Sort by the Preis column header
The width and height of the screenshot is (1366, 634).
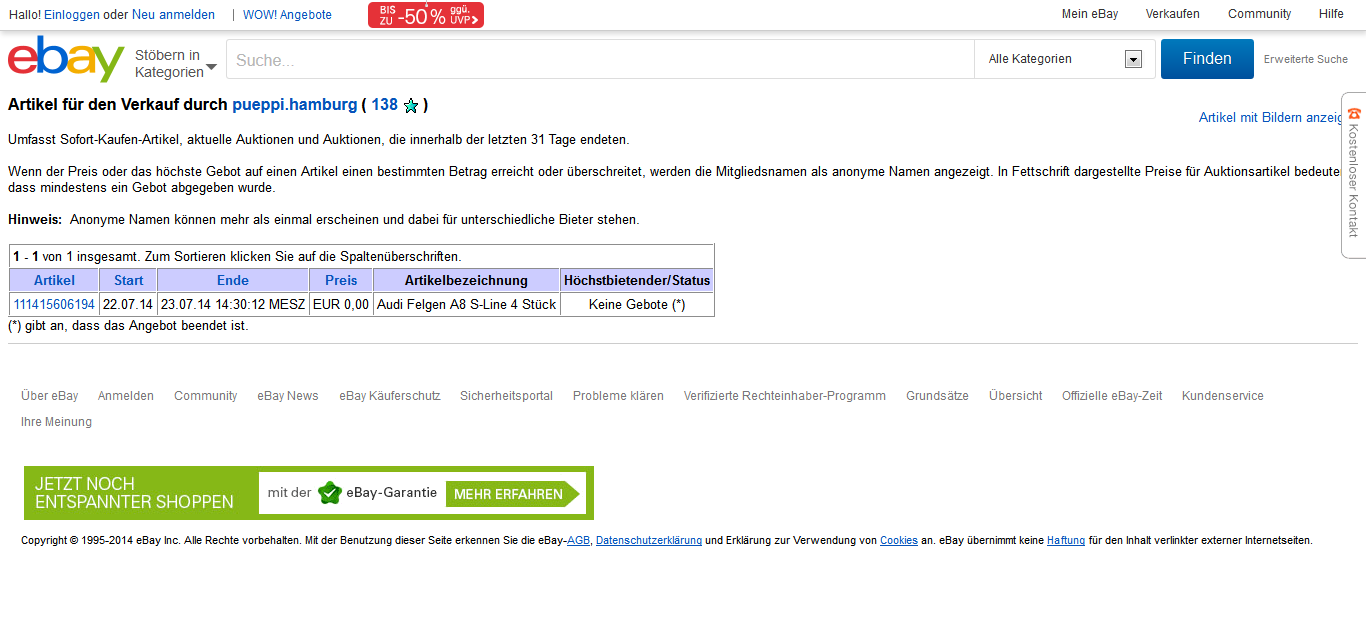[x=341, y=280]
